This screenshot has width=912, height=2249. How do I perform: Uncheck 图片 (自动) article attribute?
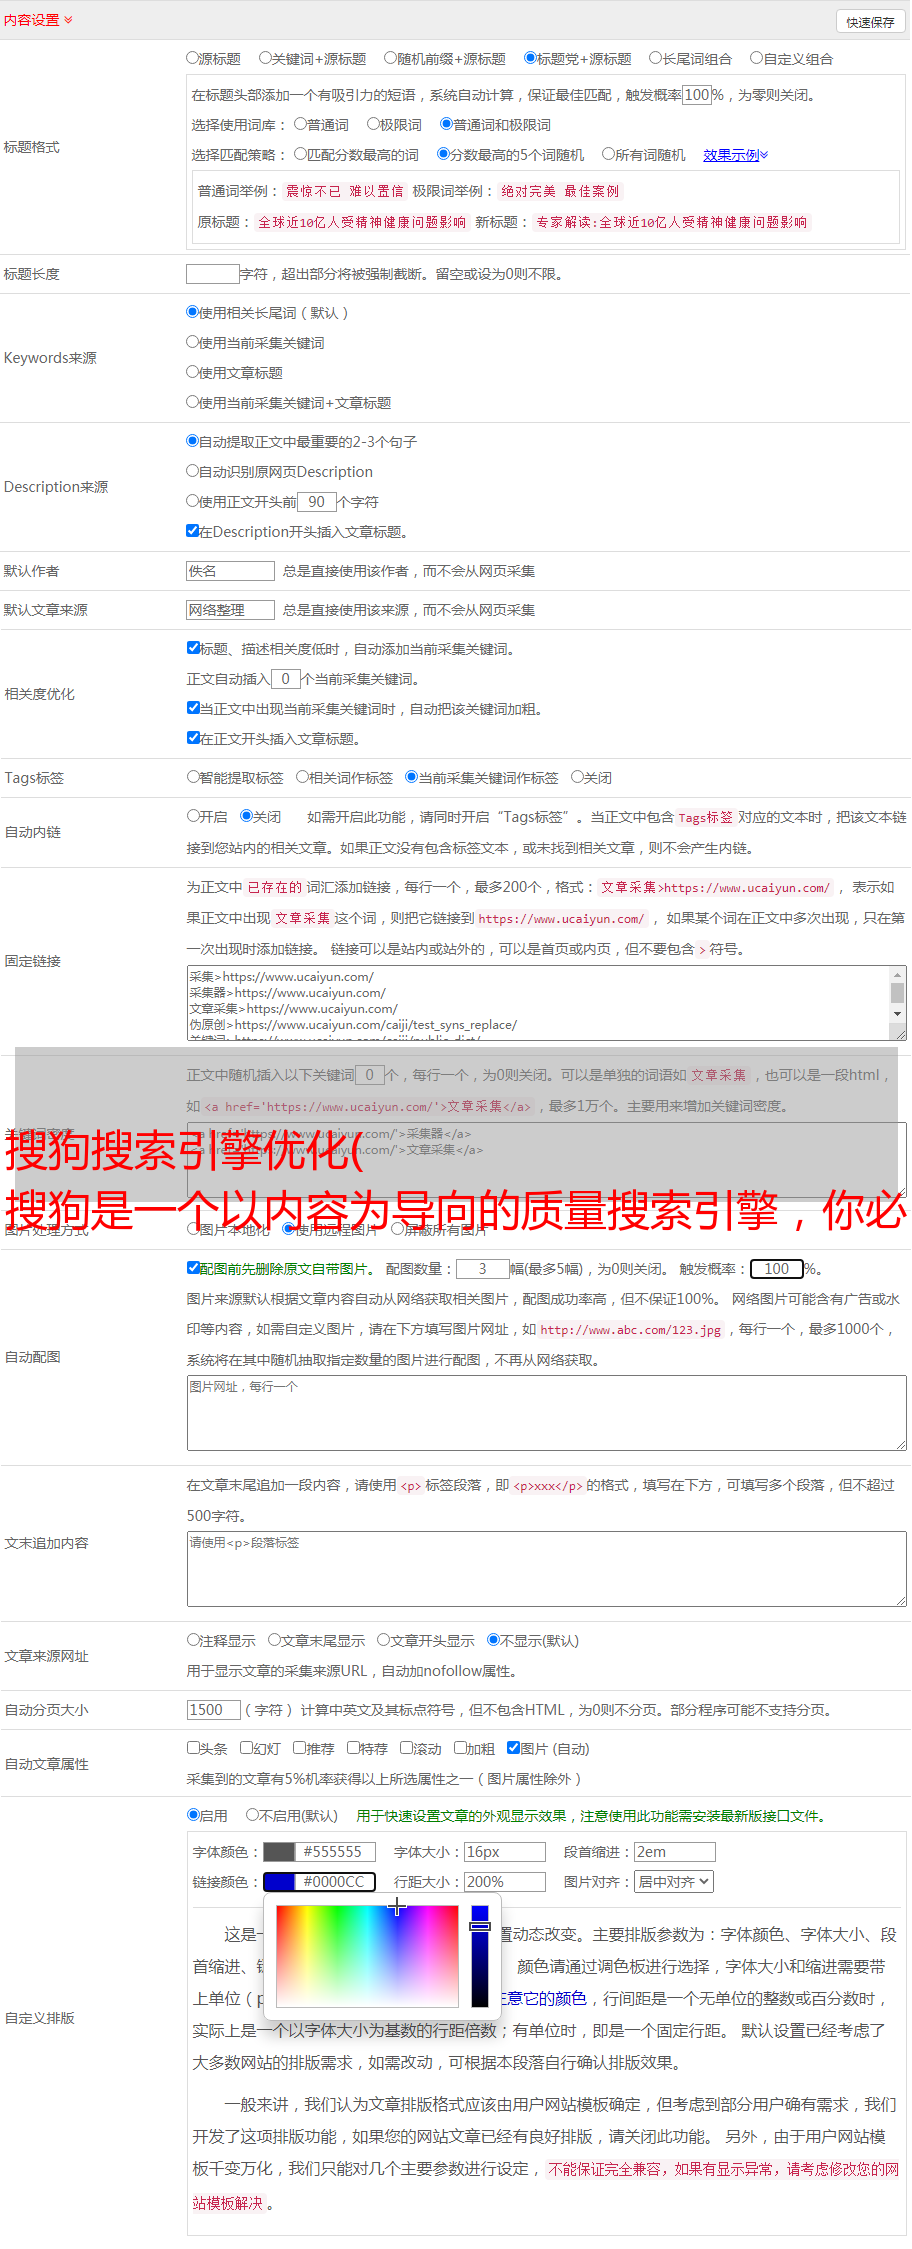coord(513,1748)
